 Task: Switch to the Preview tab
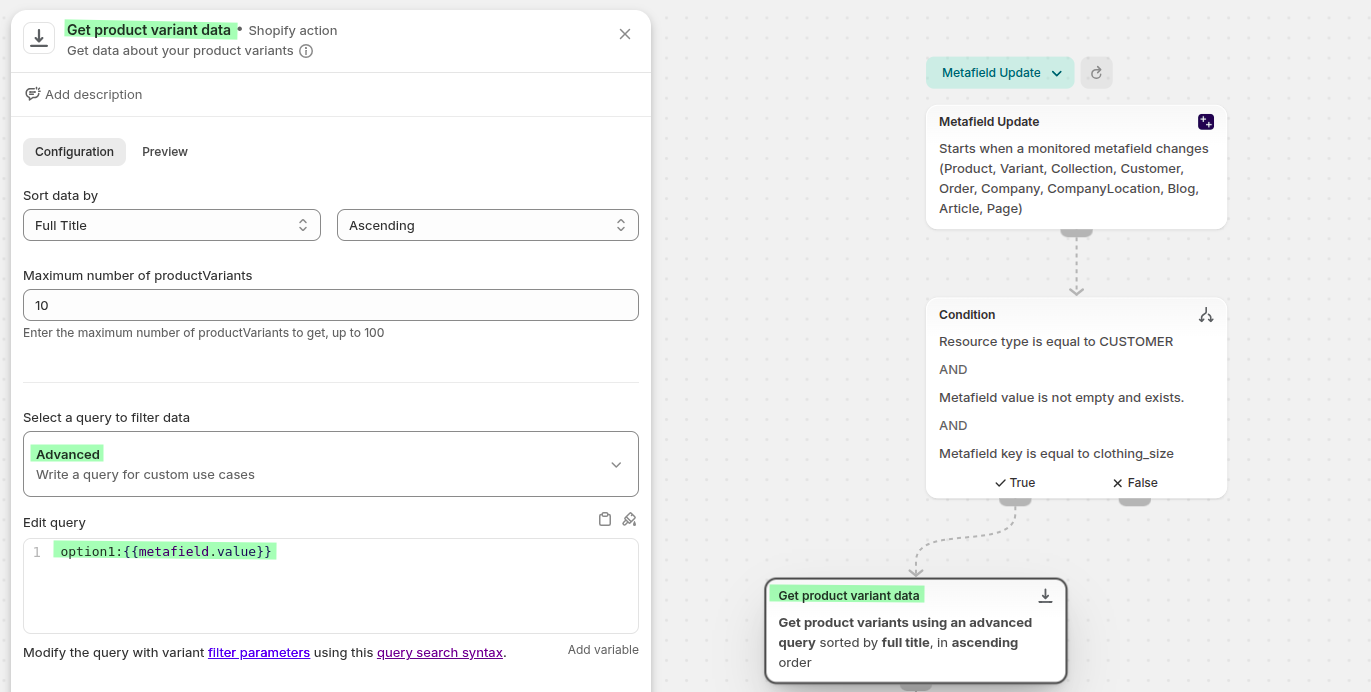click(165, 152)
